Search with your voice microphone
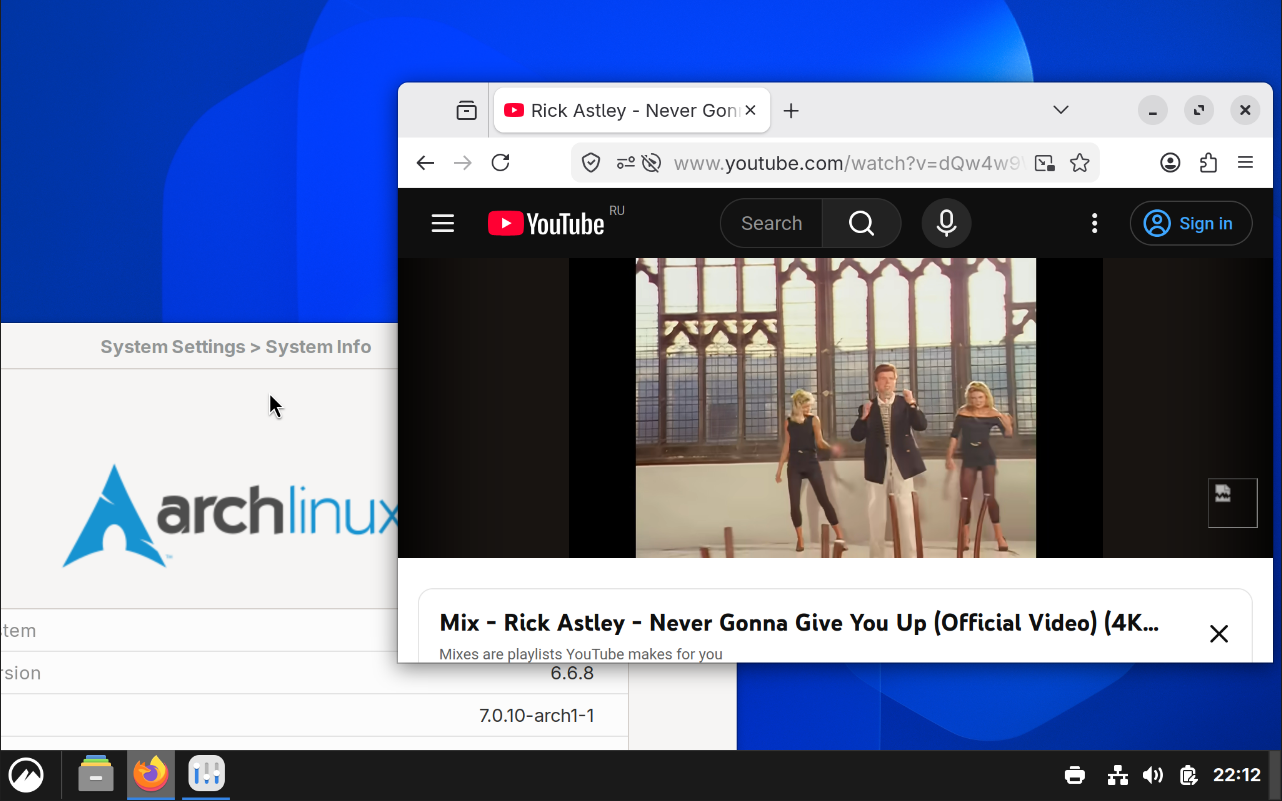Viewport: 1282px width, 801px height. [946, 223]
